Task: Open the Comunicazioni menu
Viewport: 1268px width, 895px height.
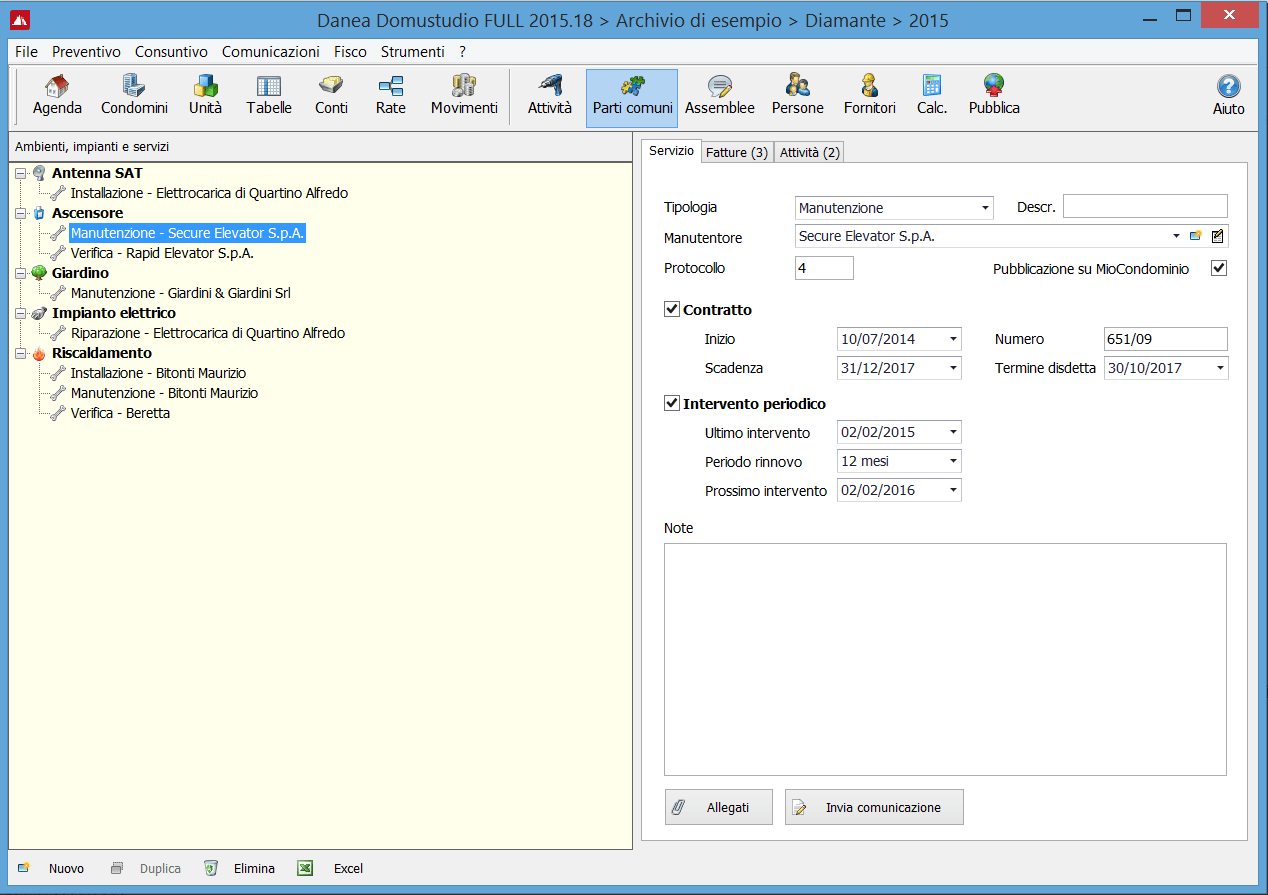Action: pyautogui.click(x=271, y=51)
